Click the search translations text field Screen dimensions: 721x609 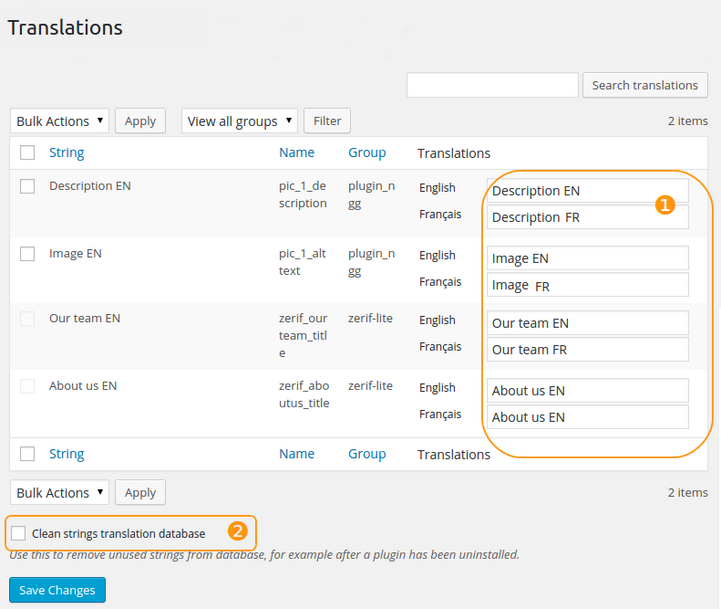point(492,85)
